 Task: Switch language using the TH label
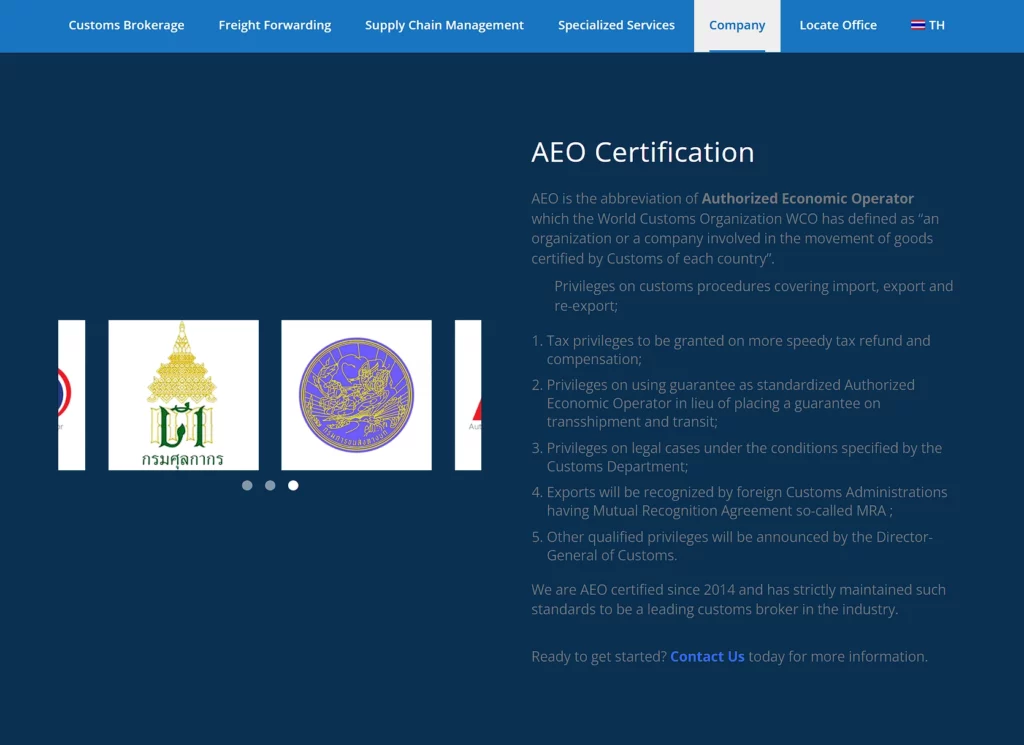(937, 25)
